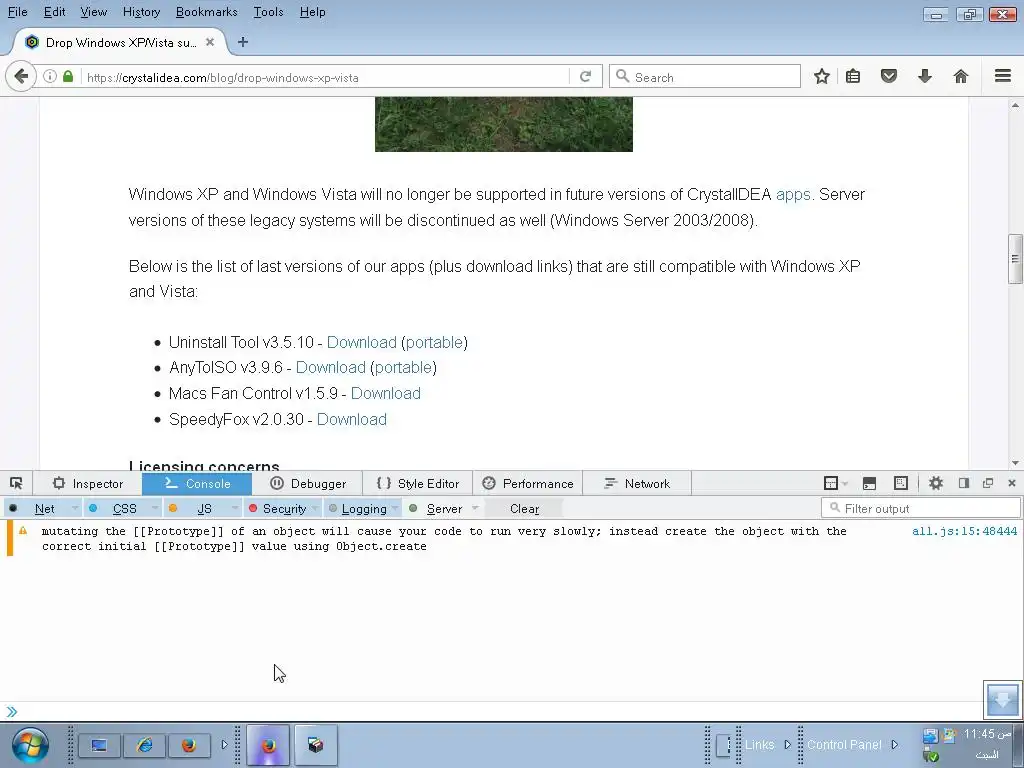Viewport: 1024px width, 768px height.
Task: Switch to the Network tab
Action: click(x=637, y=483)
